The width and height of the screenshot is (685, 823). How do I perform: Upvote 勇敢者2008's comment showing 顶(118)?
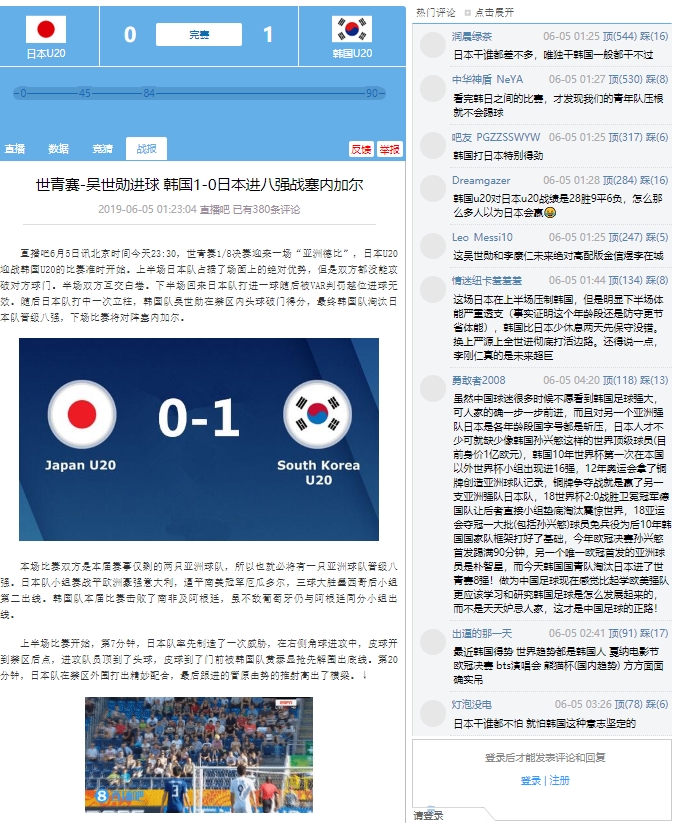tap(620, 380)
